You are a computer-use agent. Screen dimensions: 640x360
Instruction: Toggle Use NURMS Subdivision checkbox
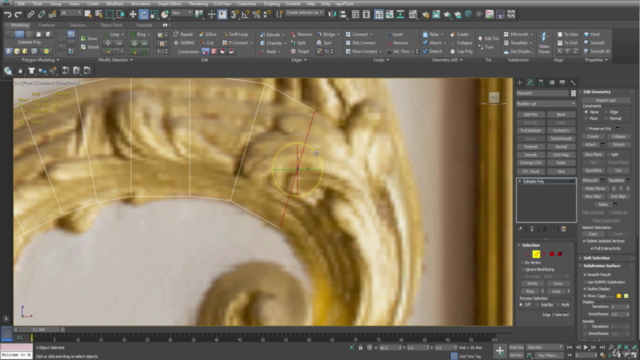[585, 282]
